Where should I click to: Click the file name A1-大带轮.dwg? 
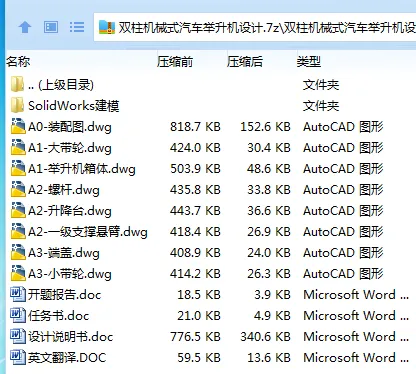pyautogui.click(x=70, y=148)
